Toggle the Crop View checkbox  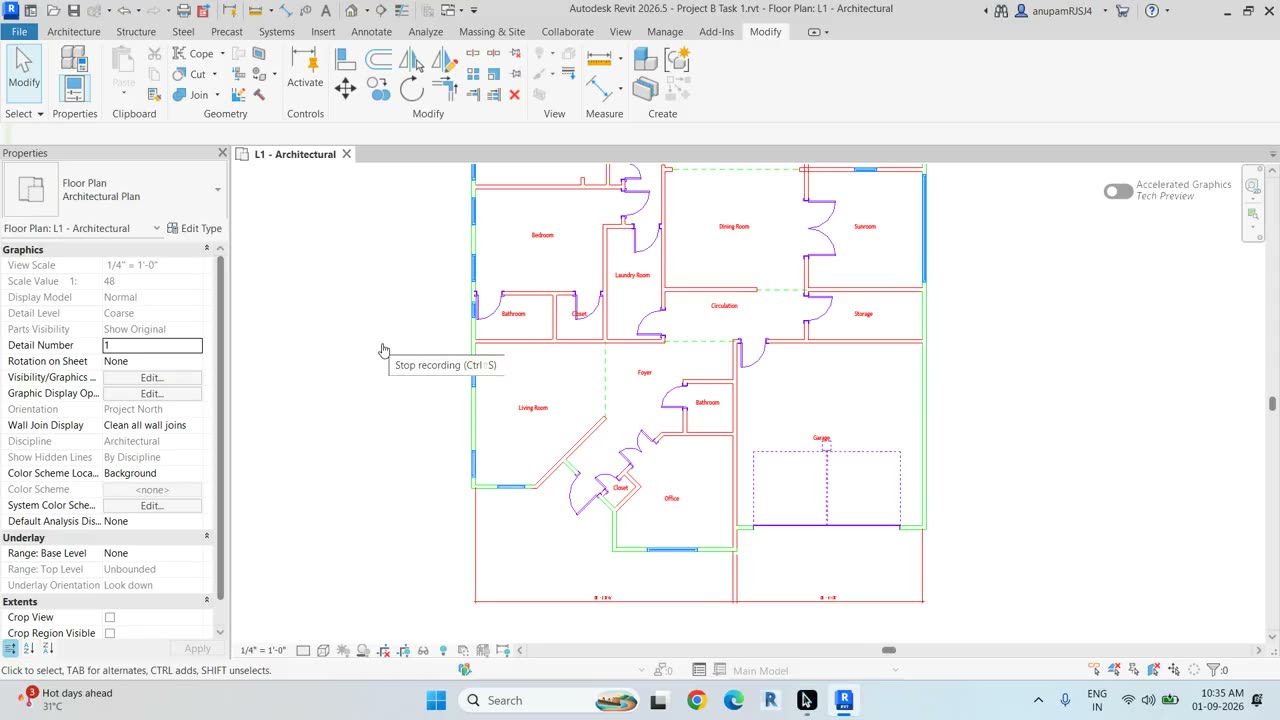coord(110,618)
